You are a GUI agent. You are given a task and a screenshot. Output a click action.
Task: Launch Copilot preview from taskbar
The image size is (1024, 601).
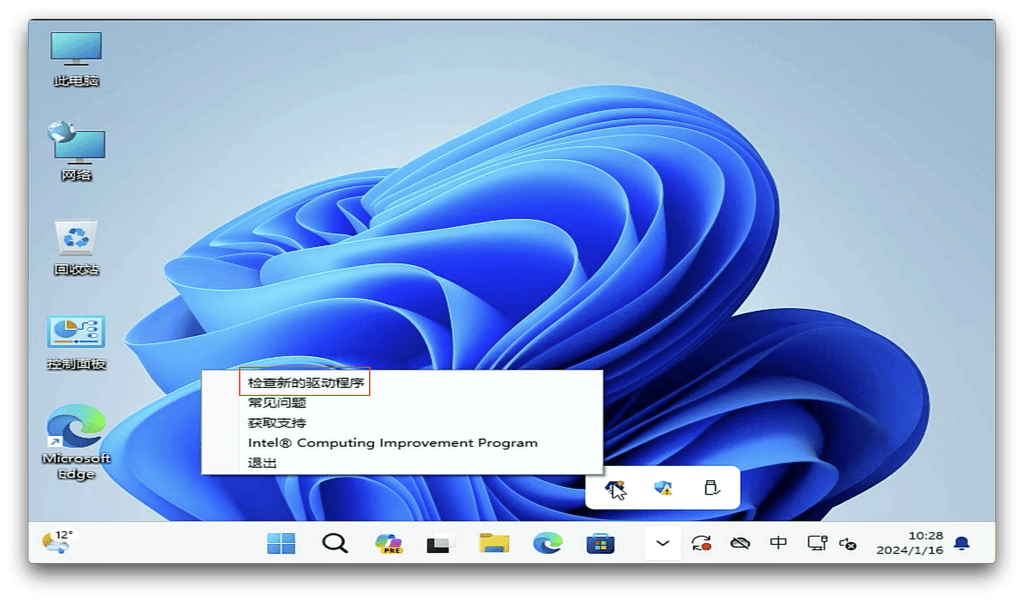coord(388,543)
